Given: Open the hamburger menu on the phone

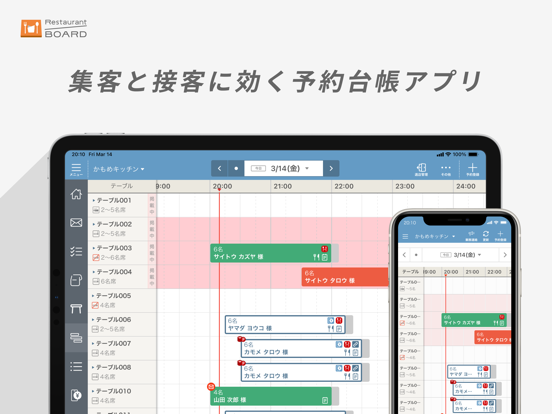Looking at the screenshot, I should tap(406, 237).
